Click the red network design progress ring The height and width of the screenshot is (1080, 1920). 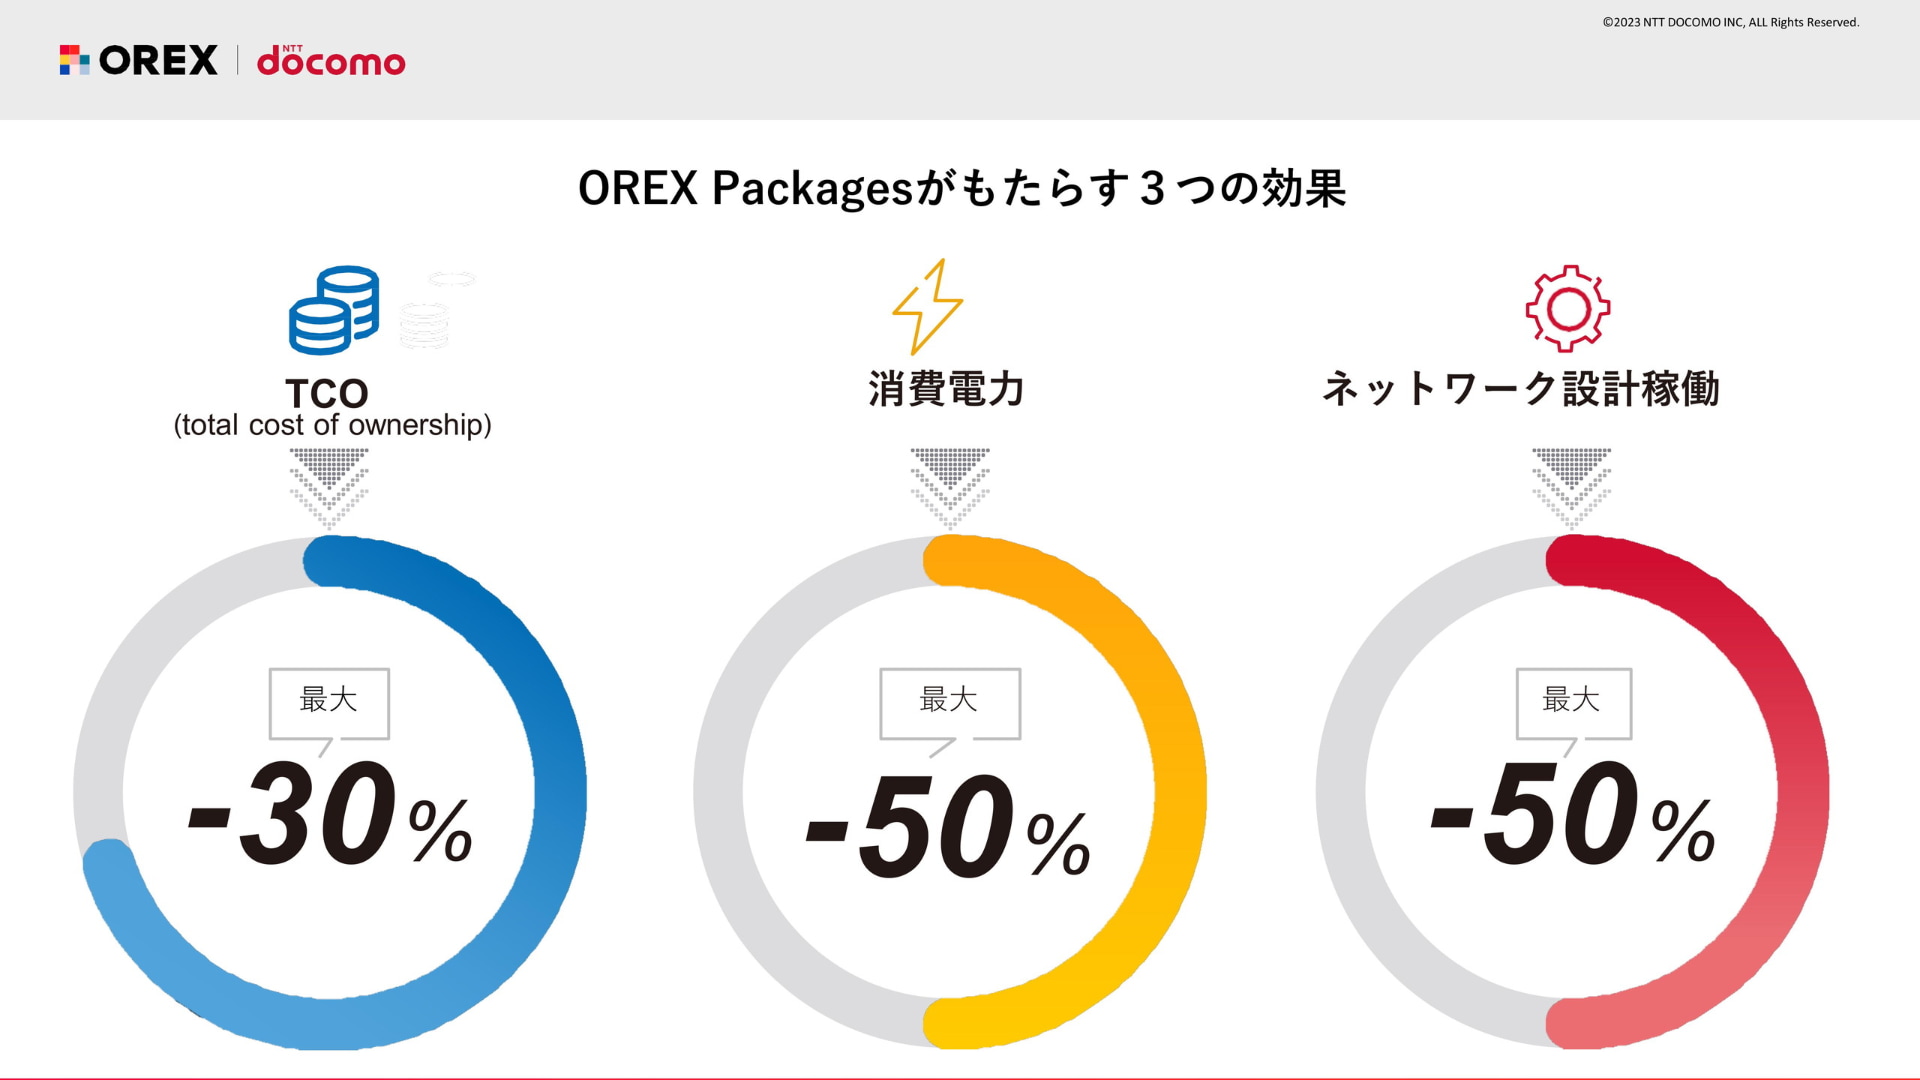(1802, 790)
